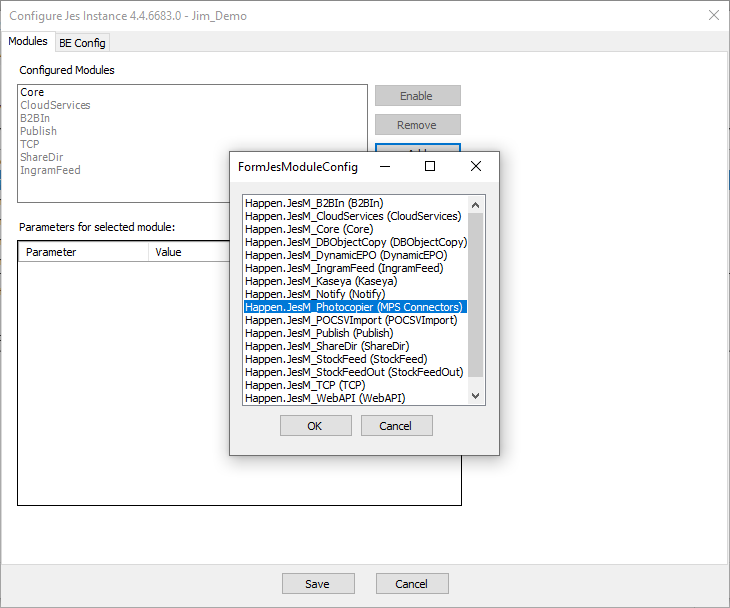Click the module list scroll up arrow

coord(475,205)
